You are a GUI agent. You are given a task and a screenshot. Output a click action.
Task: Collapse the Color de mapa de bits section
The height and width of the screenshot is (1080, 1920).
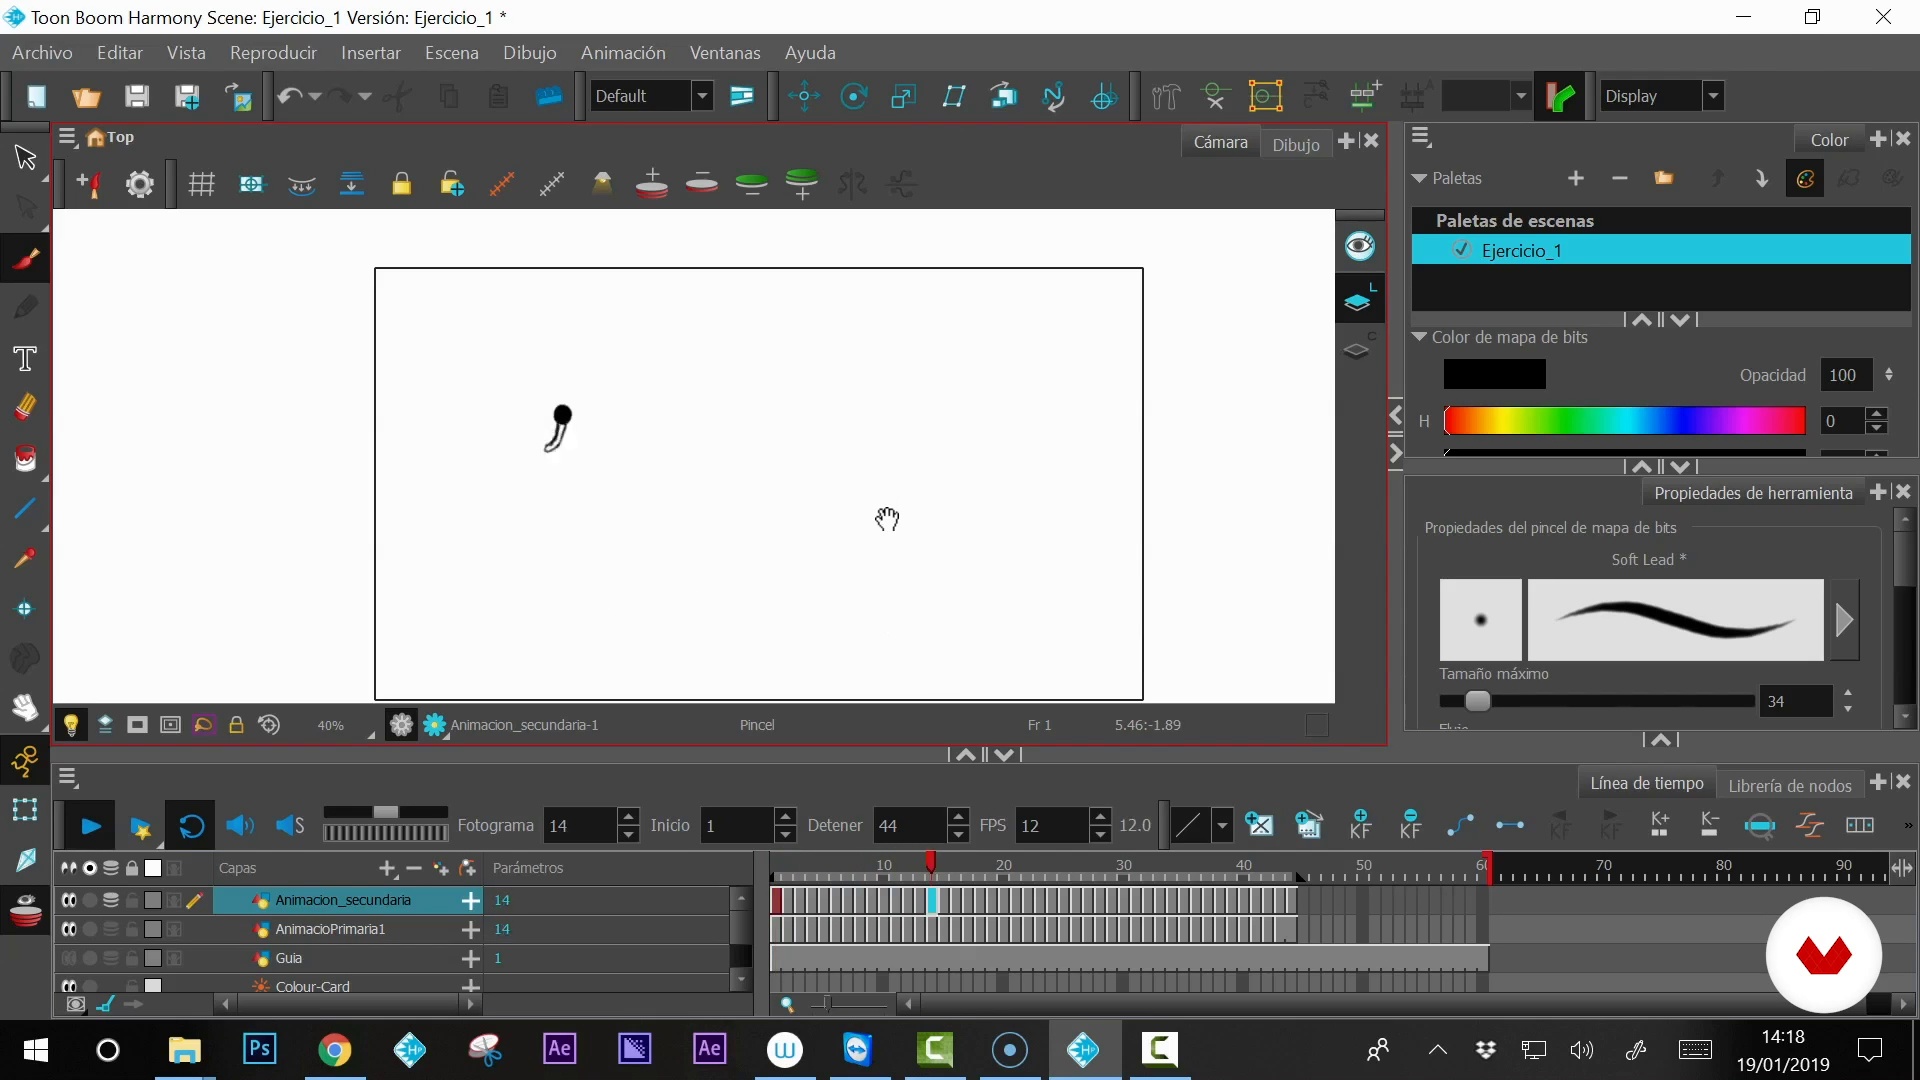click(x=1419, y=337)
